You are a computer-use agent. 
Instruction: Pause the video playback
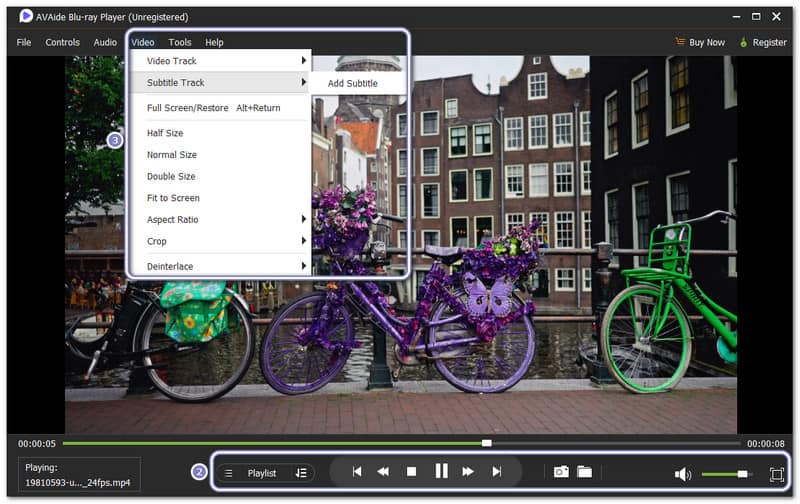click(x=441, y=472)
